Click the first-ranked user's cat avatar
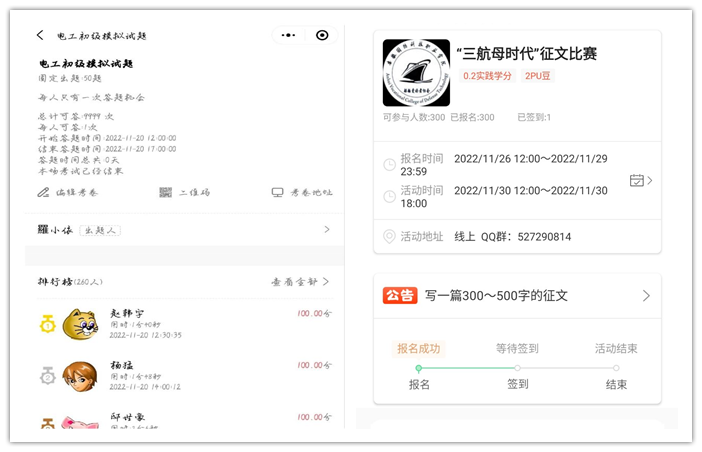This screenshot has height=452, width=702. (80, 324)
